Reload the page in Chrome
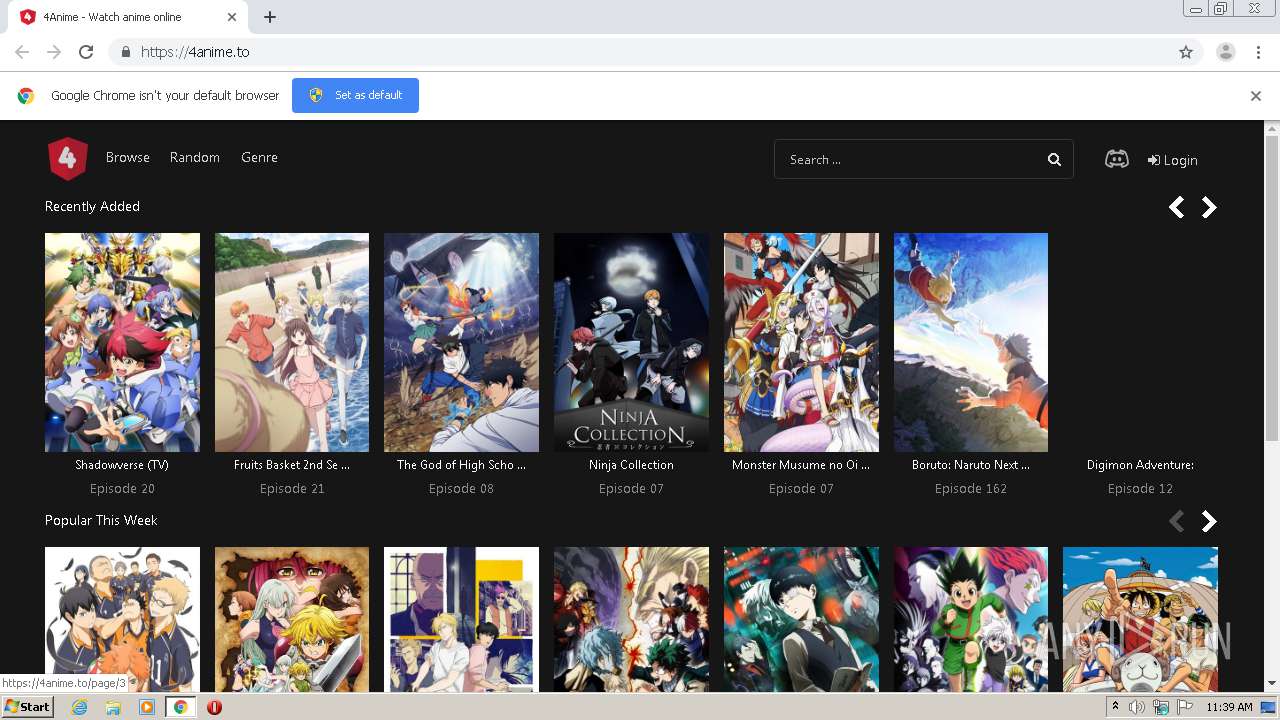The image size is (1280, 720). 86,52
